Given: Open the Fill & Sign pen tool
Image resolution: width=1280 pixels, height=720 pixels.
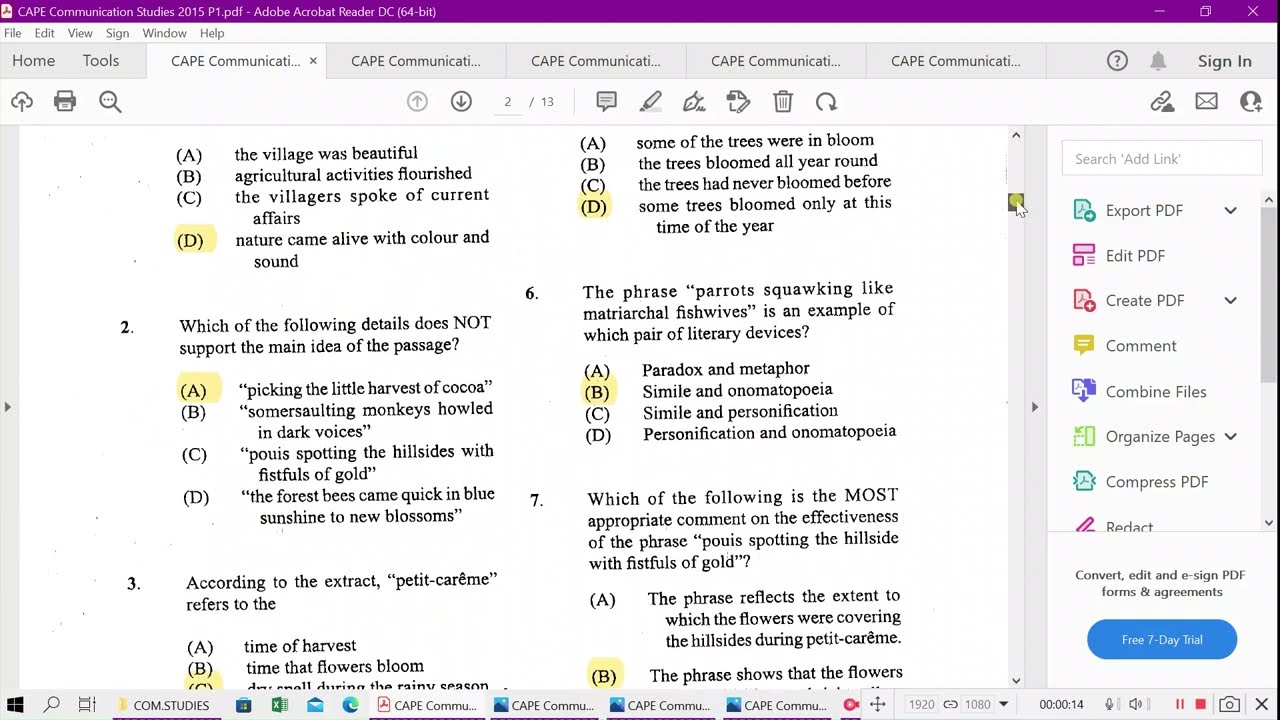Looking at the screenshot, I should coord(694,101).
